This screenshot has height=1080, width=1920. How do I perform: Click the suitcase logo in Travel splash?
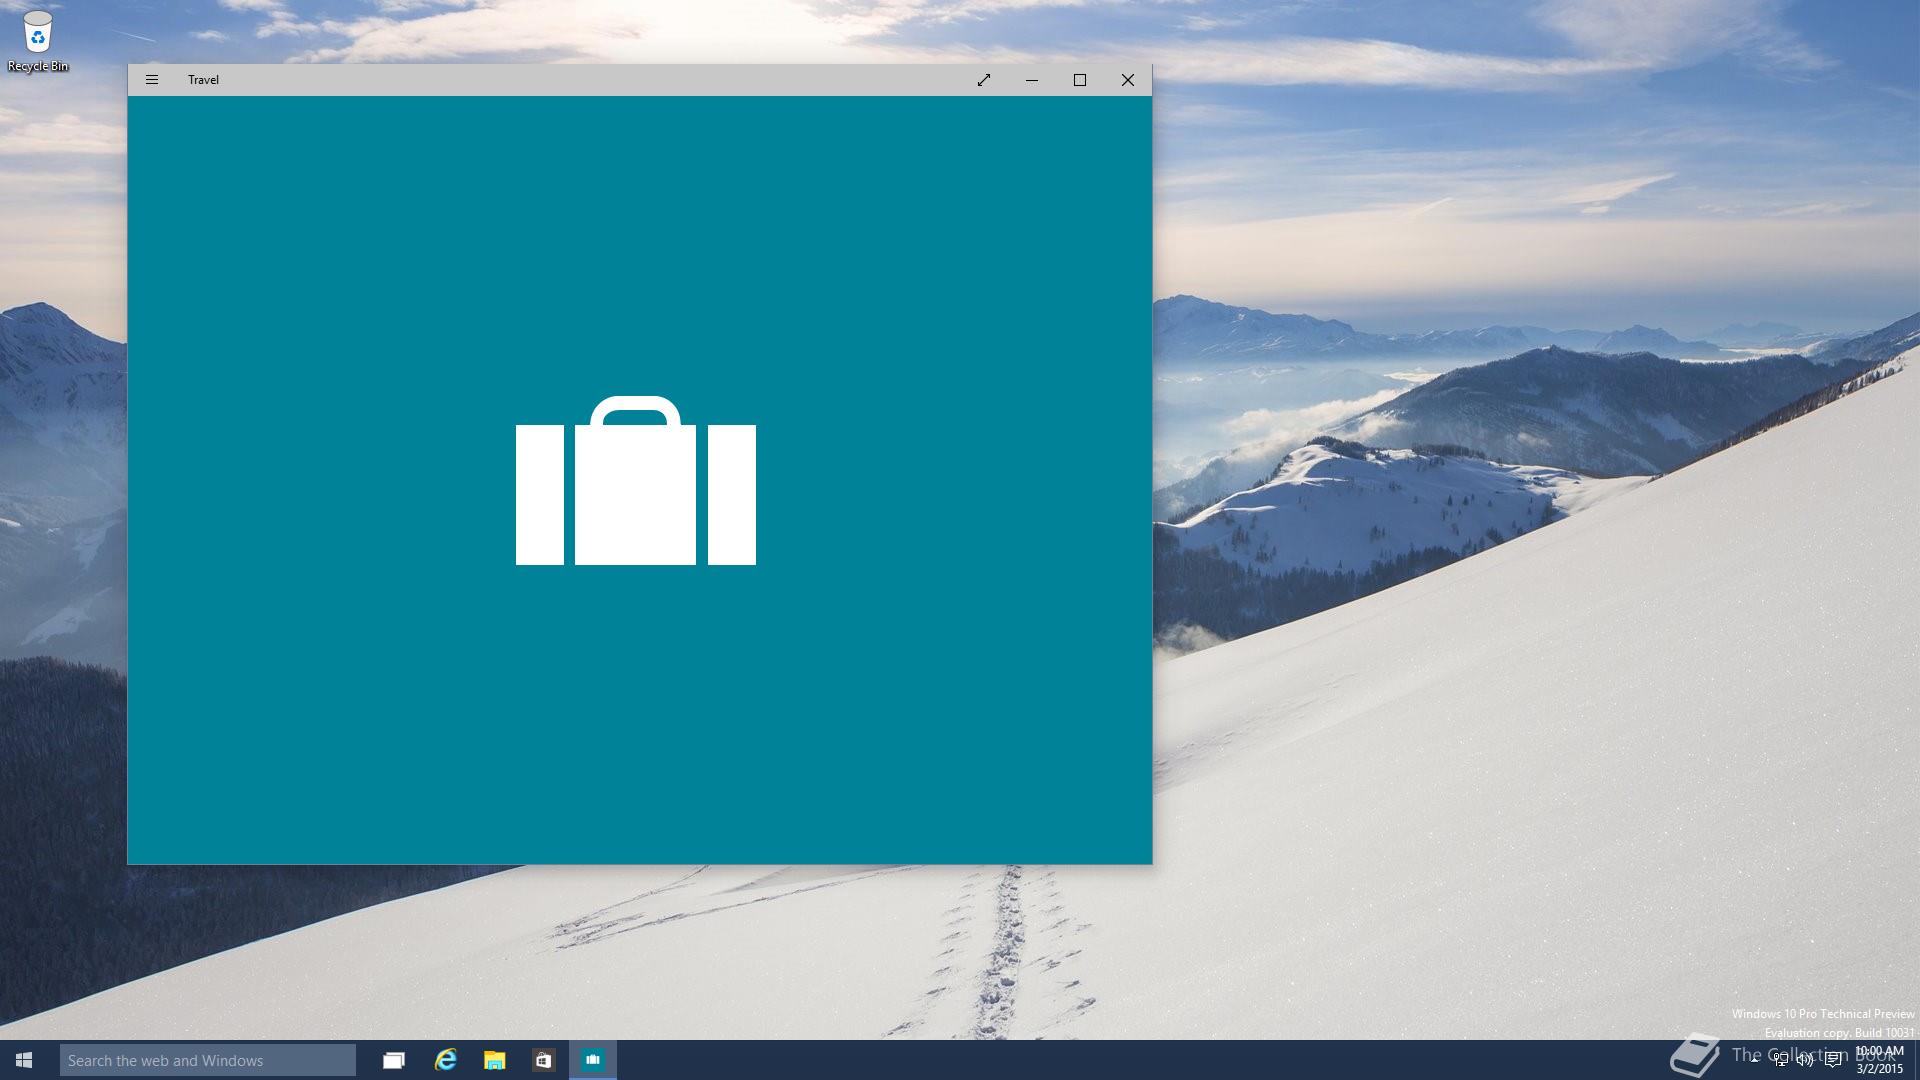click(x=636, y=481)
